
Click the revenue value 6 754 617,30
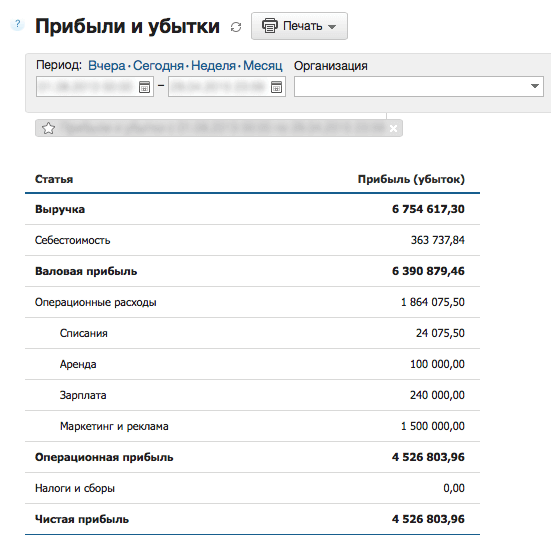point(428,209)
